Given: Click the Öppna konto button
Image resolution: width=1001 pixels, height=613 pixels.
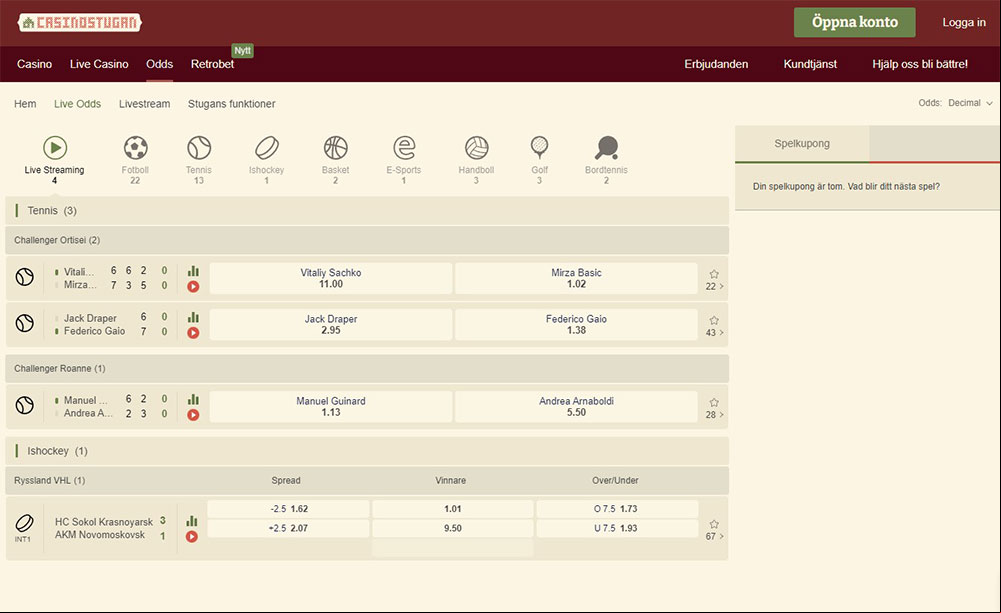Looking at the screenshot, I should click(855, 22).
